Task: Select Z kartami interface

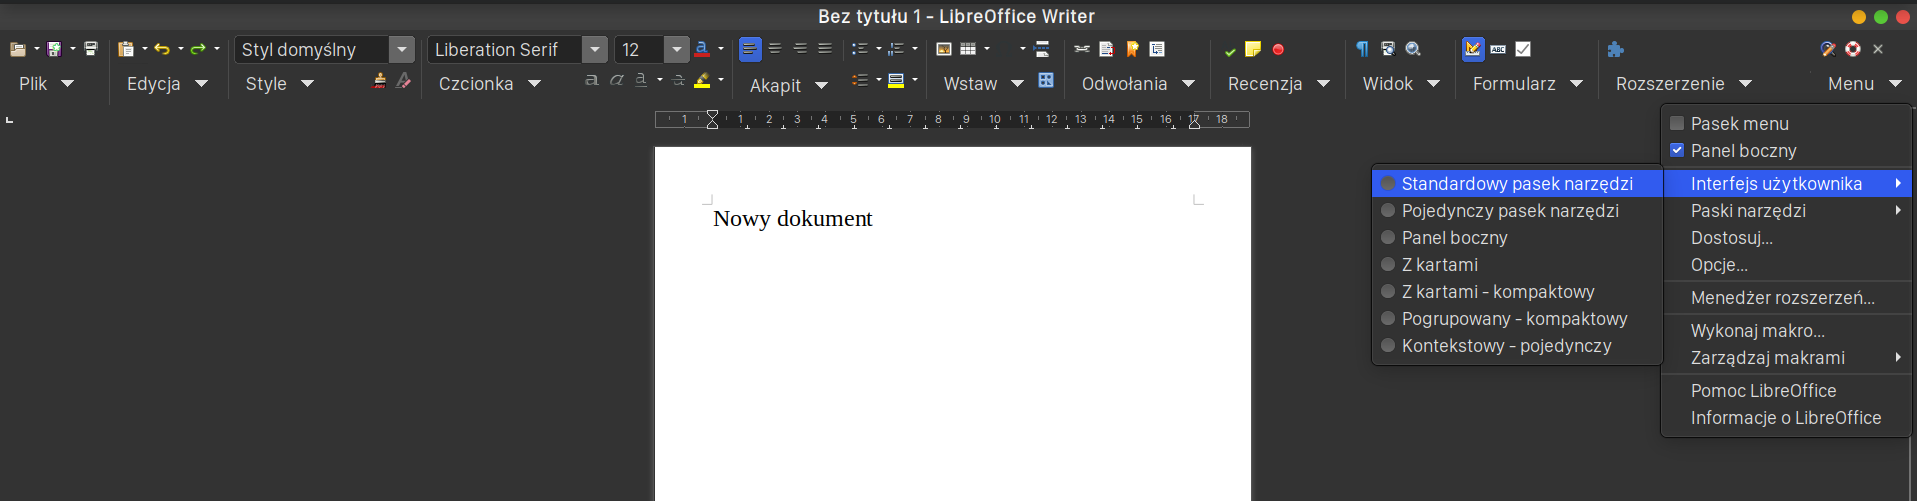Action: point(1517,265)
